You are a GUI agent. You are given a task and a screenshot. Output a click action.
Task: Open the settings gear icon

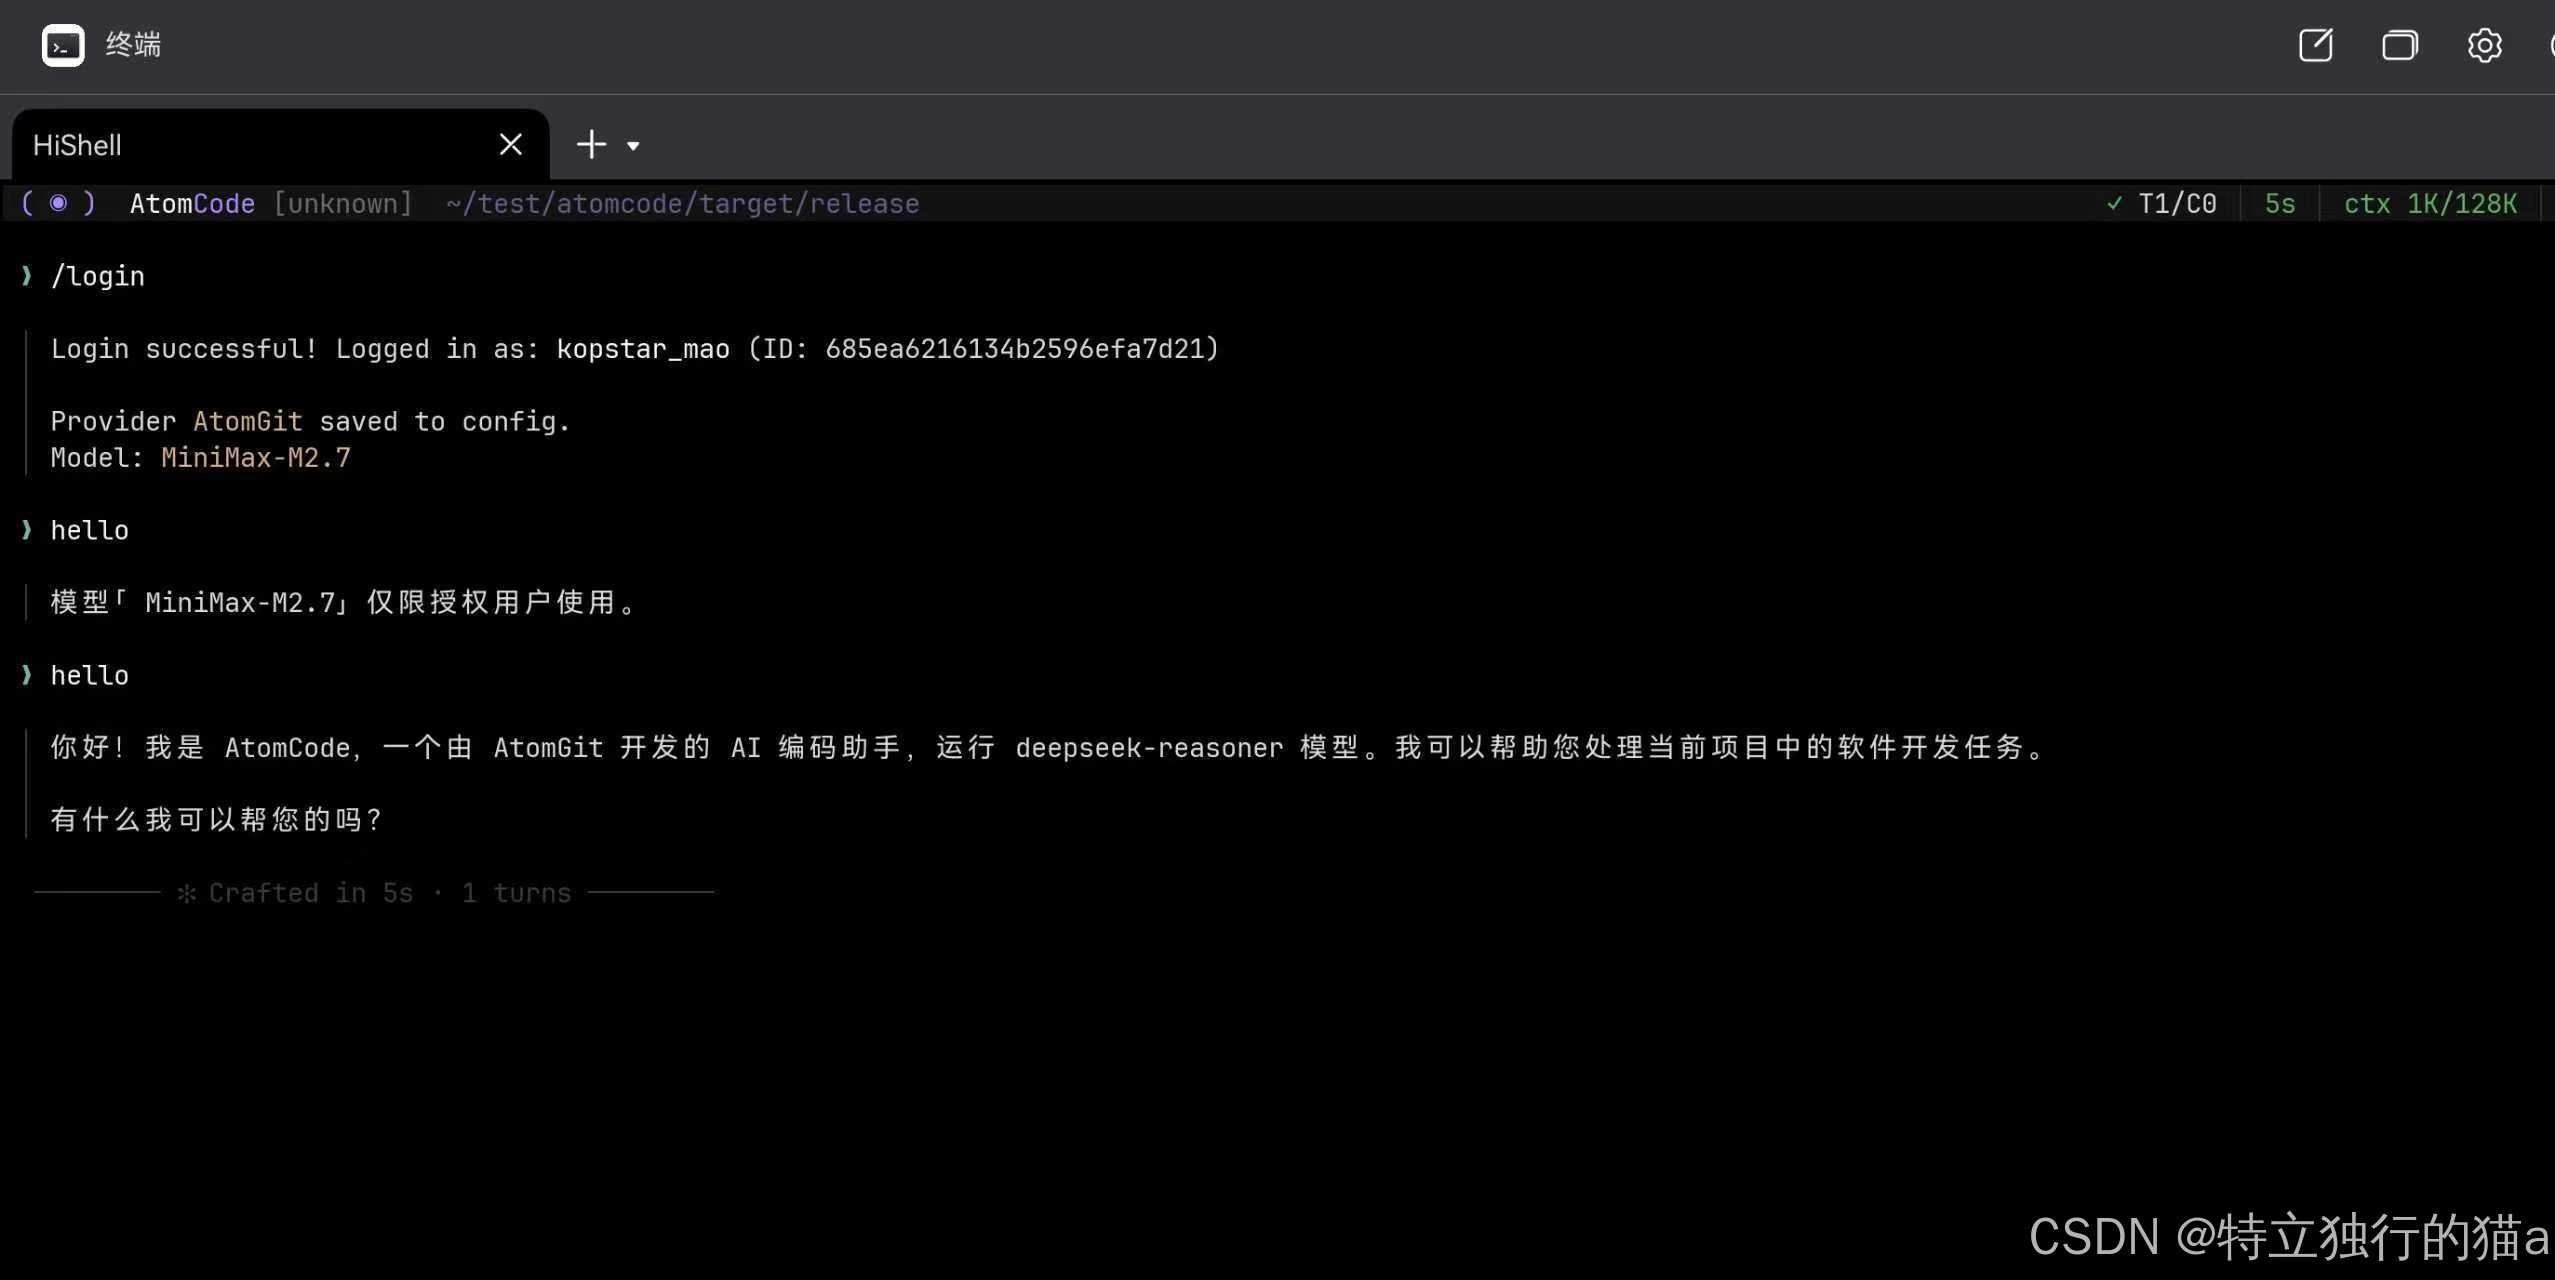[x=2484, y=46]
